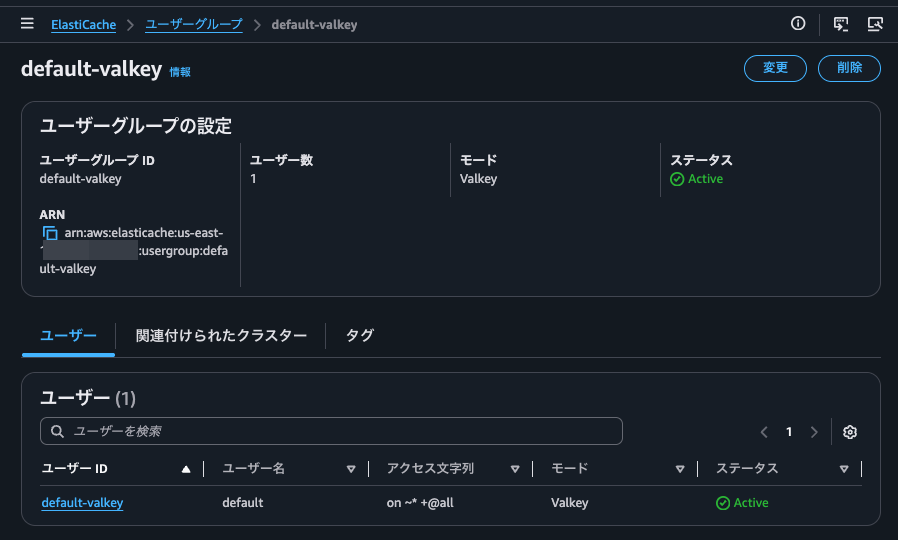
Task: Copy the ARN with the copy icon
Action: tap(50, 233)
